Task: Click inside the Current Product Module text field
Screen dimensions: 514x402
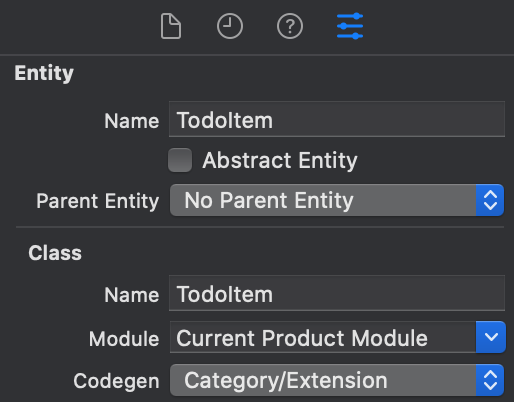Action: (323, 337)
